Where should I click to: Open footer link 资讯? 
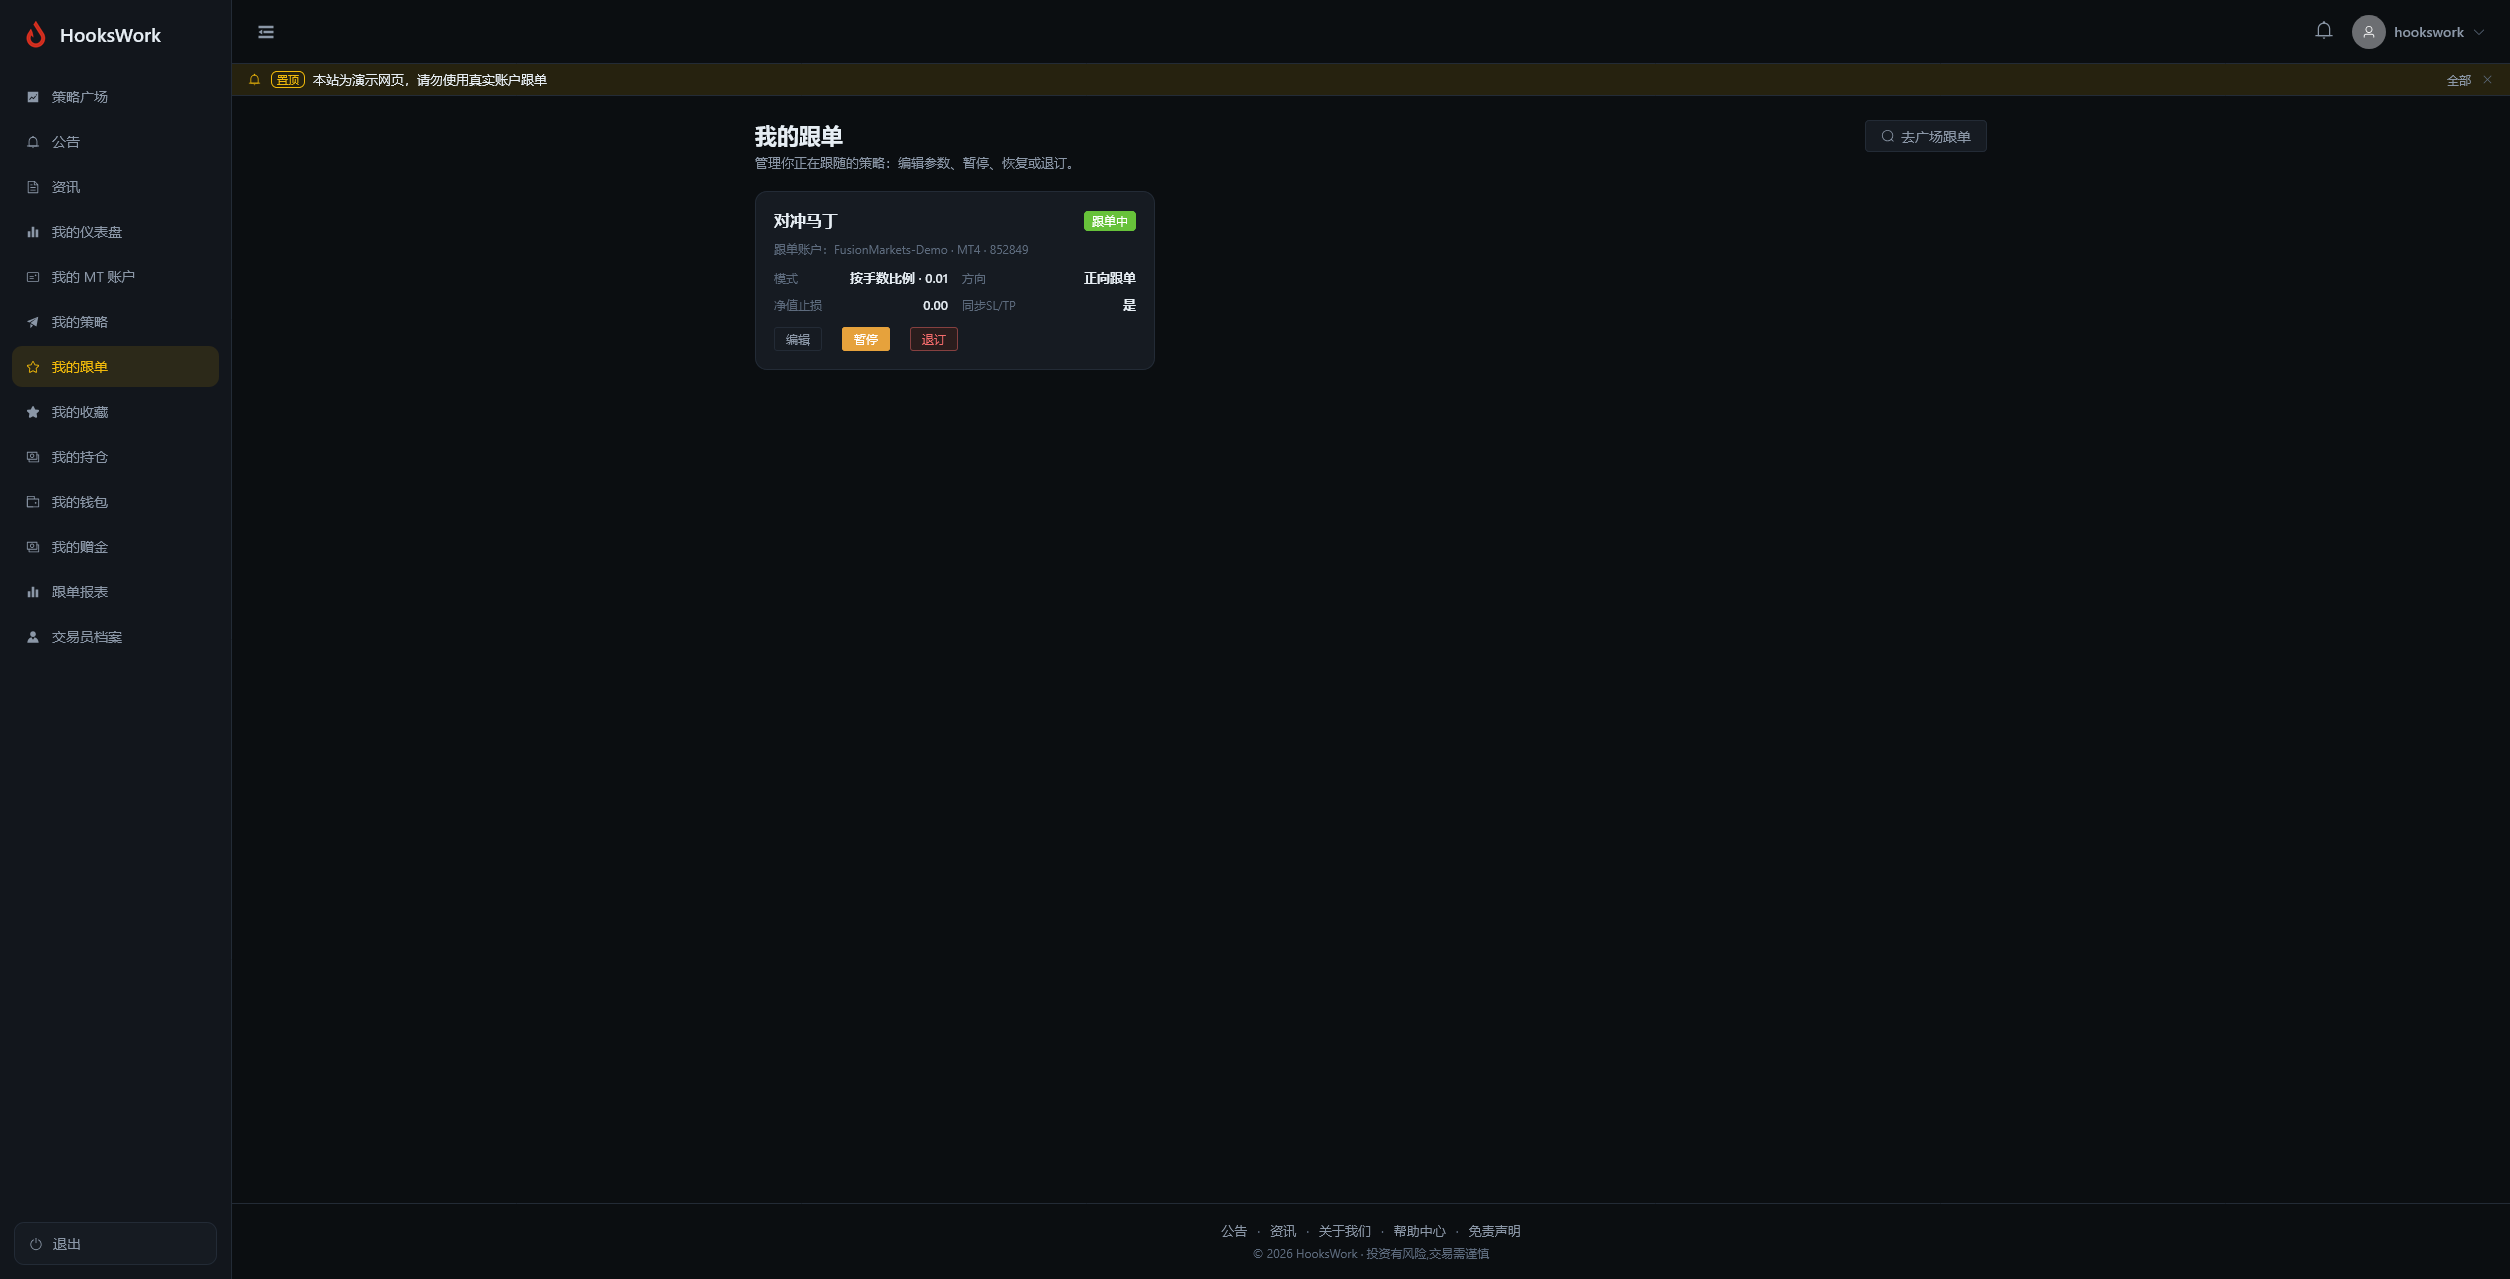coord(1283,1231)
